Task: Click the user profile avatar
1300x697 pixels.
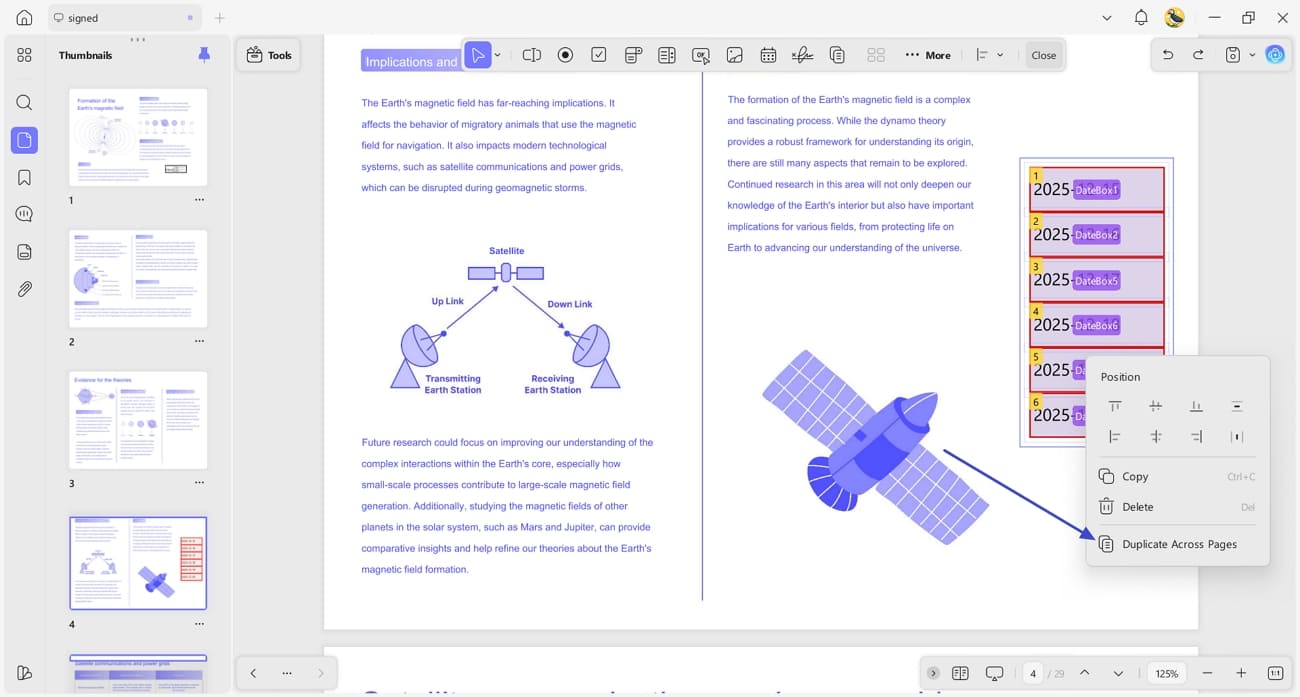Action: (1175, 17)
